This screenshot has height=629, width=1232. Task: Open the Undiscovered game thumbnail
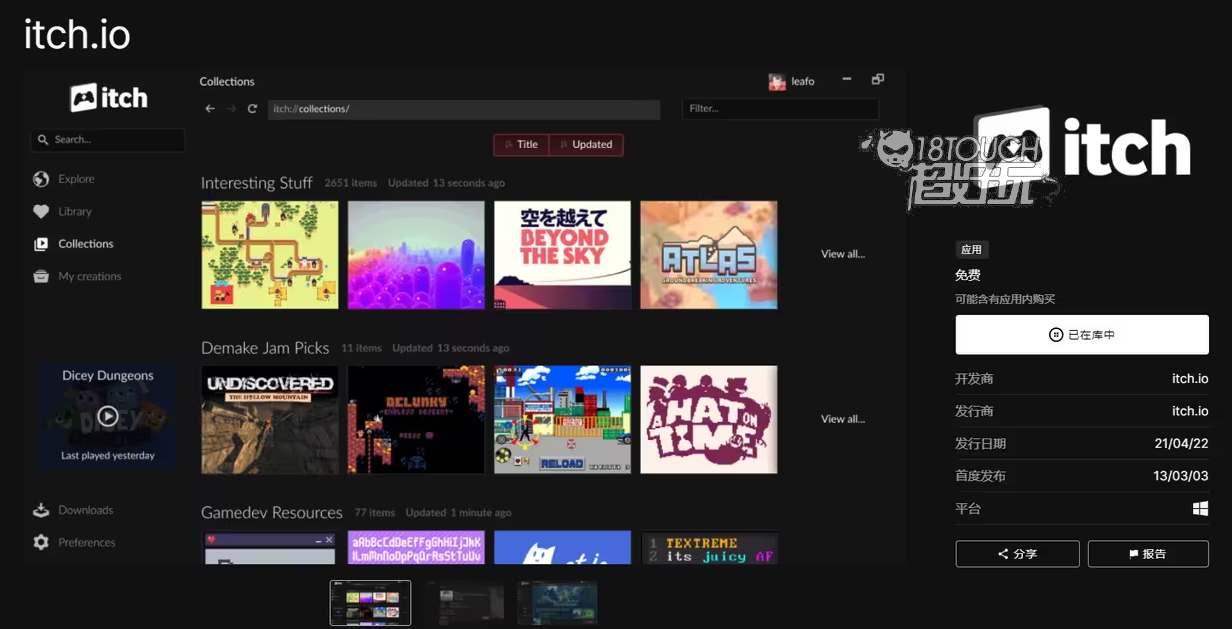coord(270,419)
